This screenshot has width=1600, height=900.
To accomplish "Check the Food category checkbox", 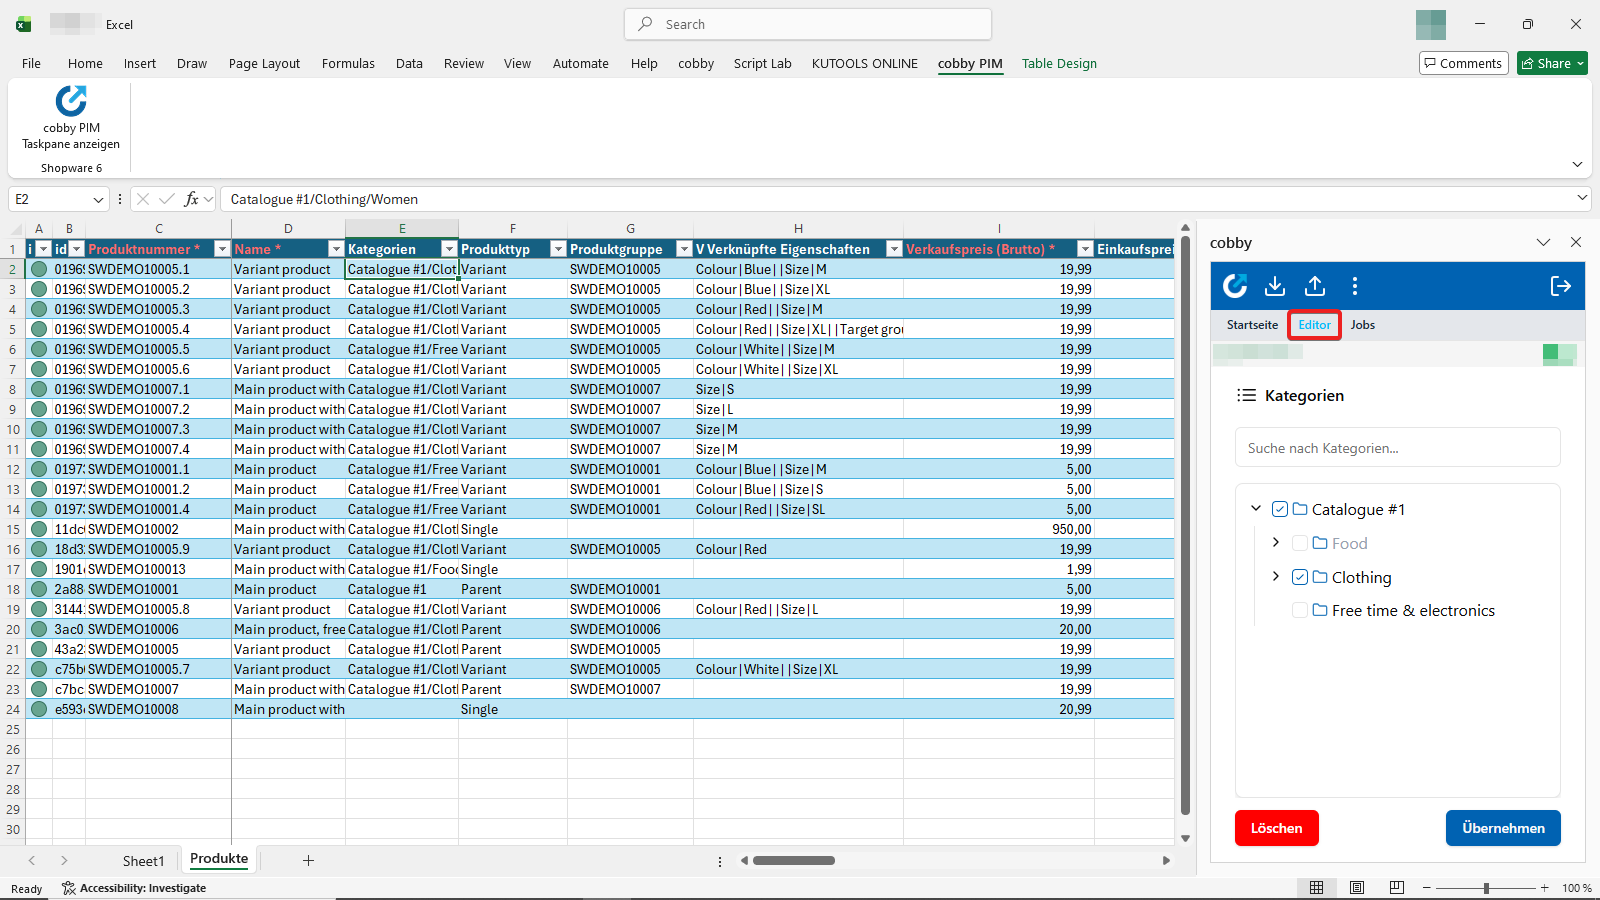I will [1300, 542].
